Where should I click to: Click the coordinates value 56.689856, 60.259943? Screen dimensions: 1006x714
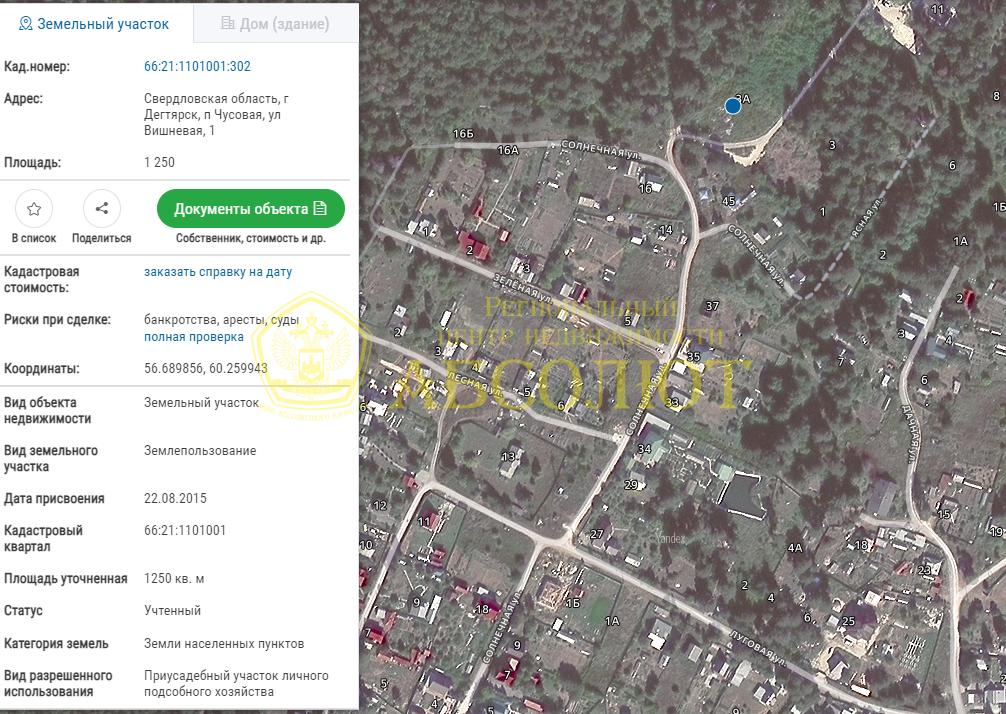[205, 369]
